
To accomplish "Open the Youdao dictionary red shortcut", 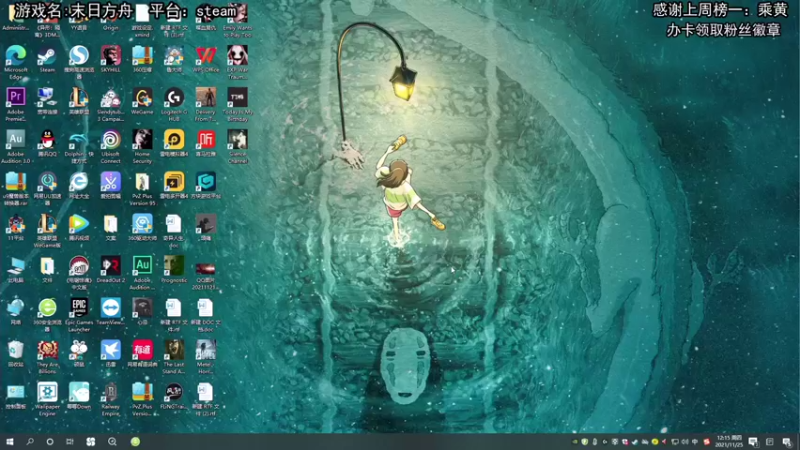I will [x=142, y=353].
